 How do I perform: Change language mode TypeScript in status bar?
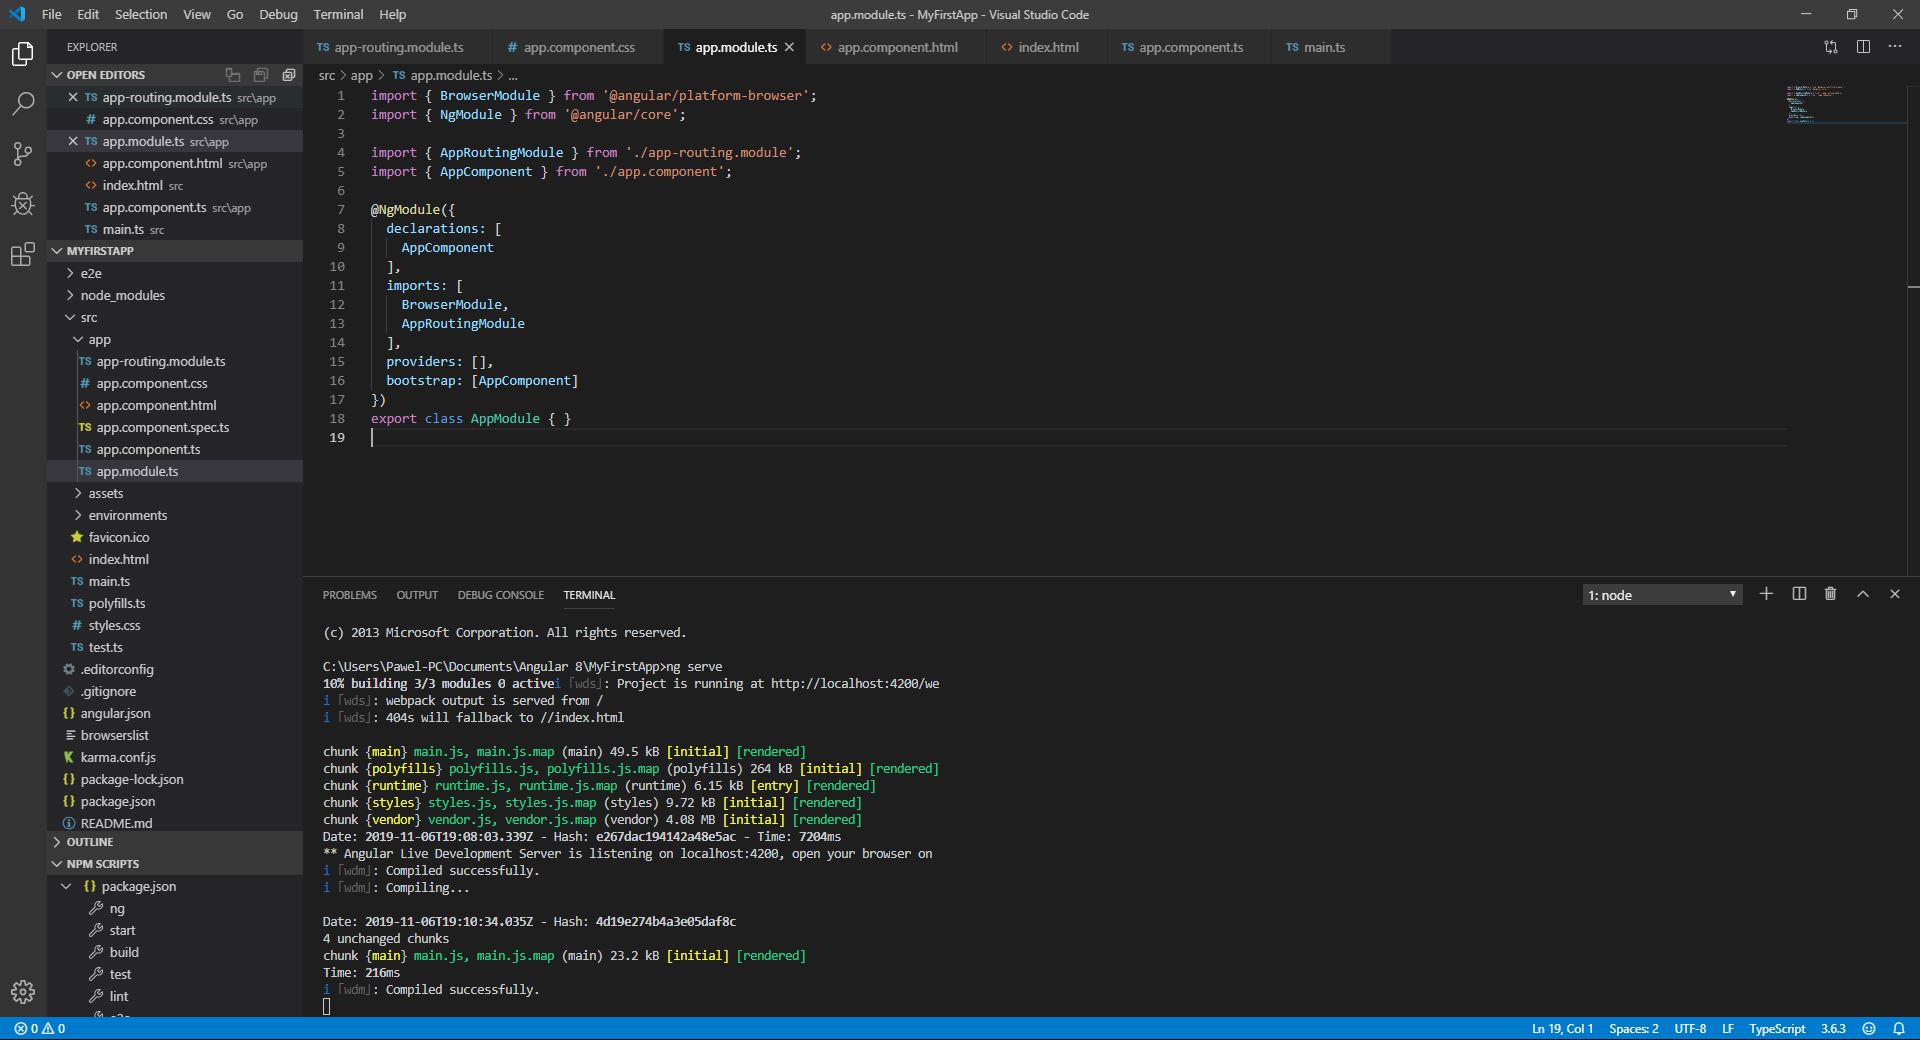[x=1777, y=1028]
